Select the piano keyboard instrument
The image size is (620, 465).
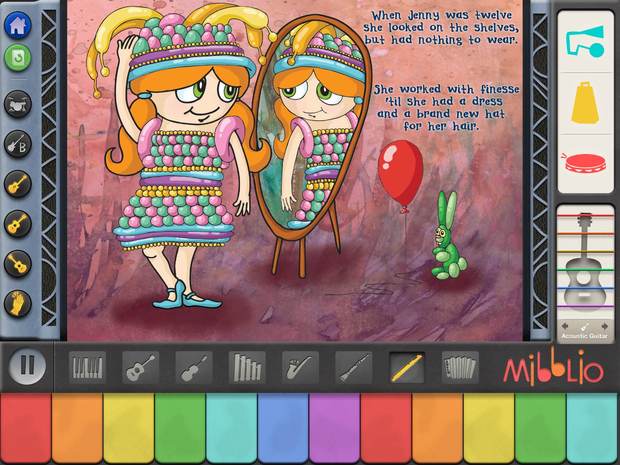click(x=87, y=367)
